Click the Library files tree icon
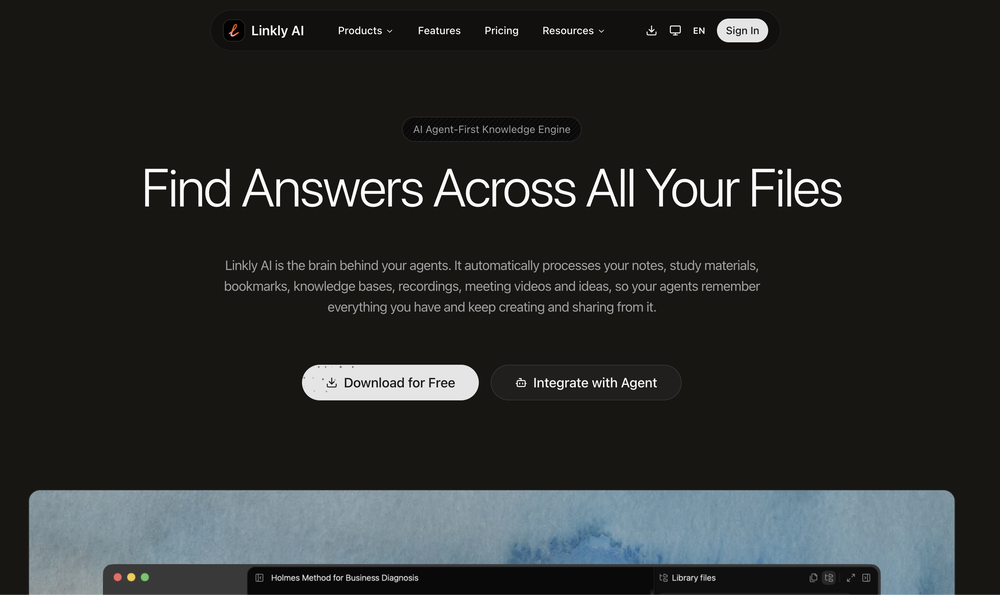Viewport: 1000px width, 595px height. pyautogui.click(x=663, y=578)
